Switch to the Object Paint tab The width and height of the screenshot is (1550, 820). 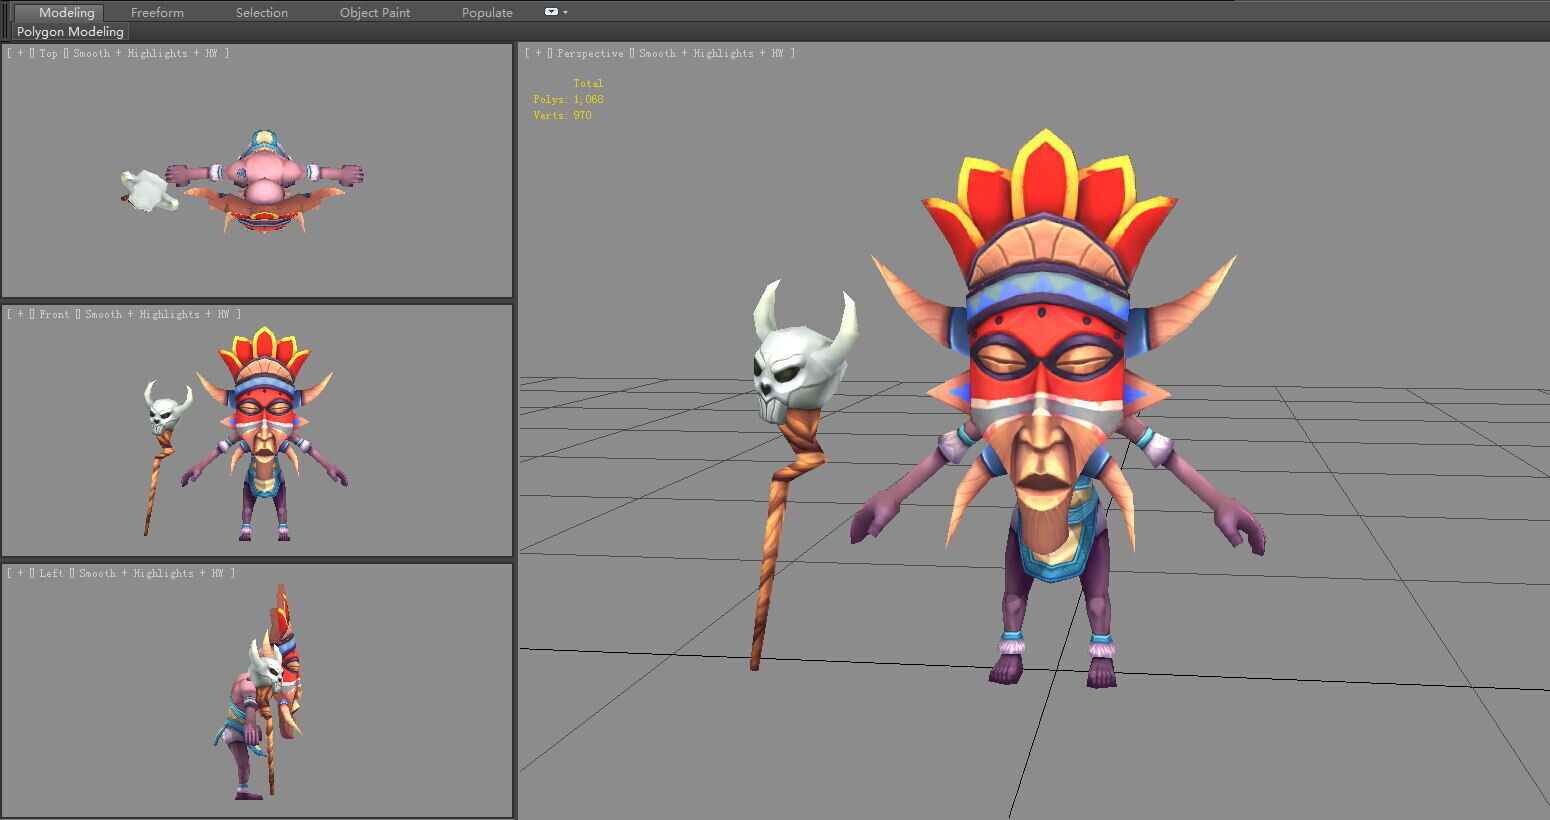(375, 13)
